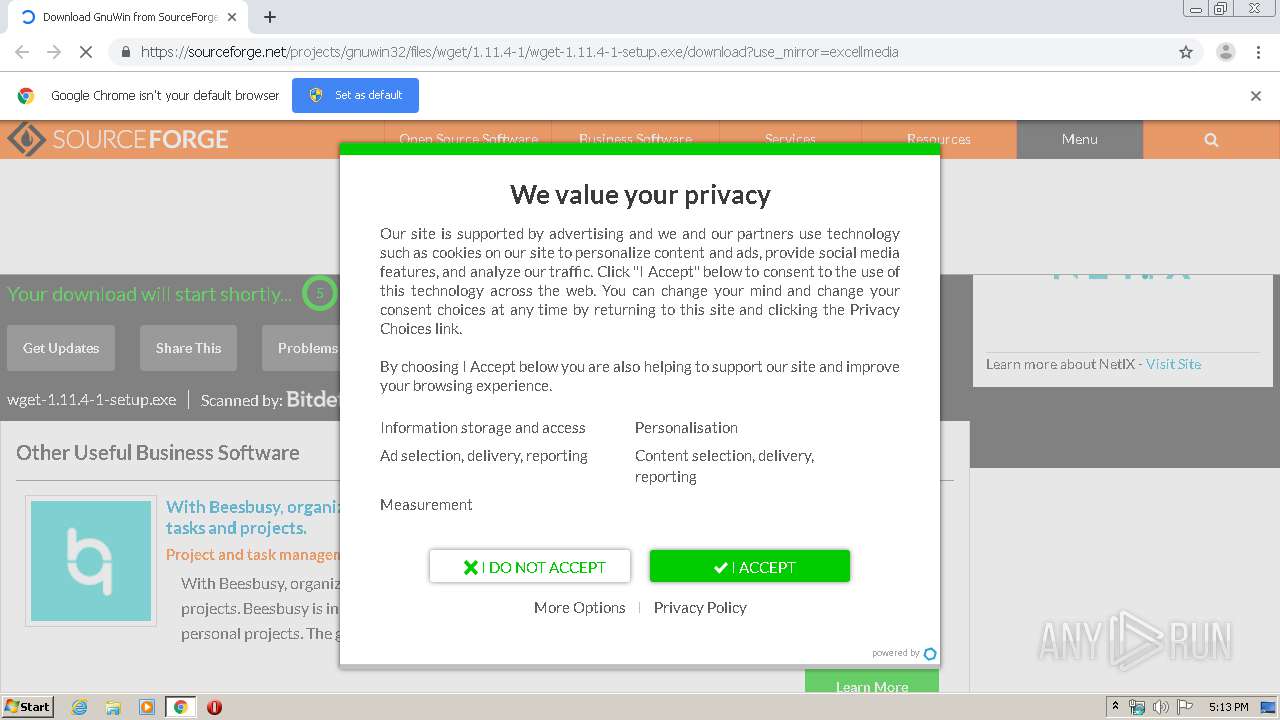Decline with I DO NOT ACCEPT
Screen dimensions: 1280x720
pos(530,567)
